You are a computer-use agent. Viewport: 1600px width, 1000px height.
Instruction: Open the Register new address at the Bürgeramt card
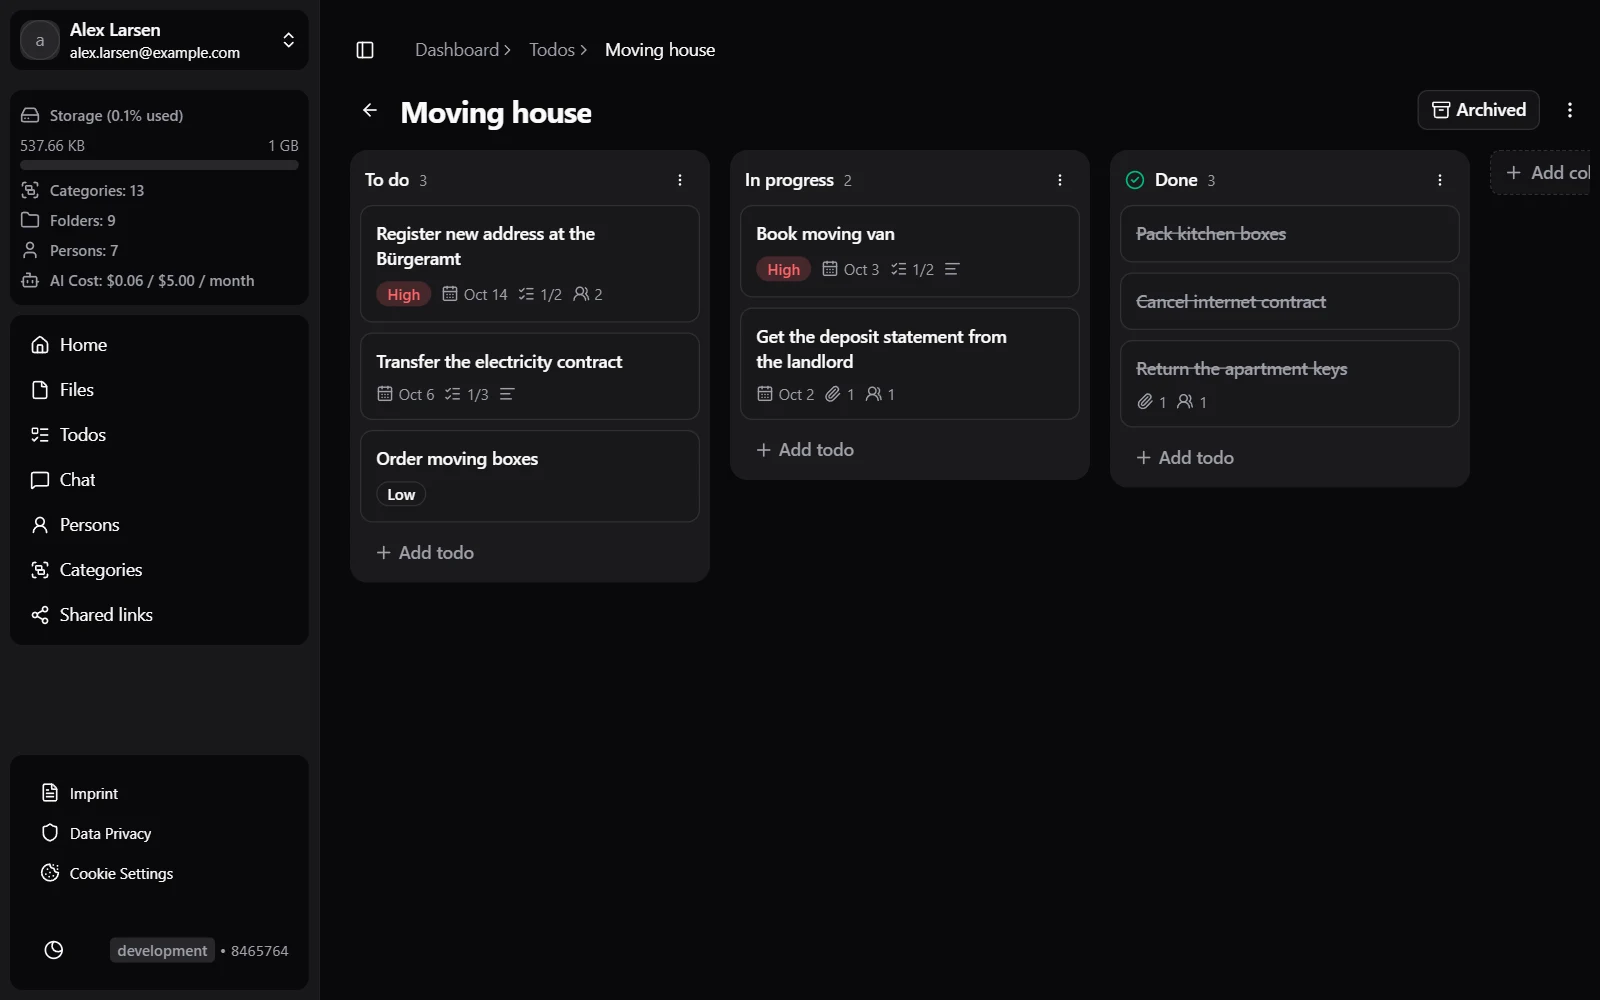tap(530, 264)
